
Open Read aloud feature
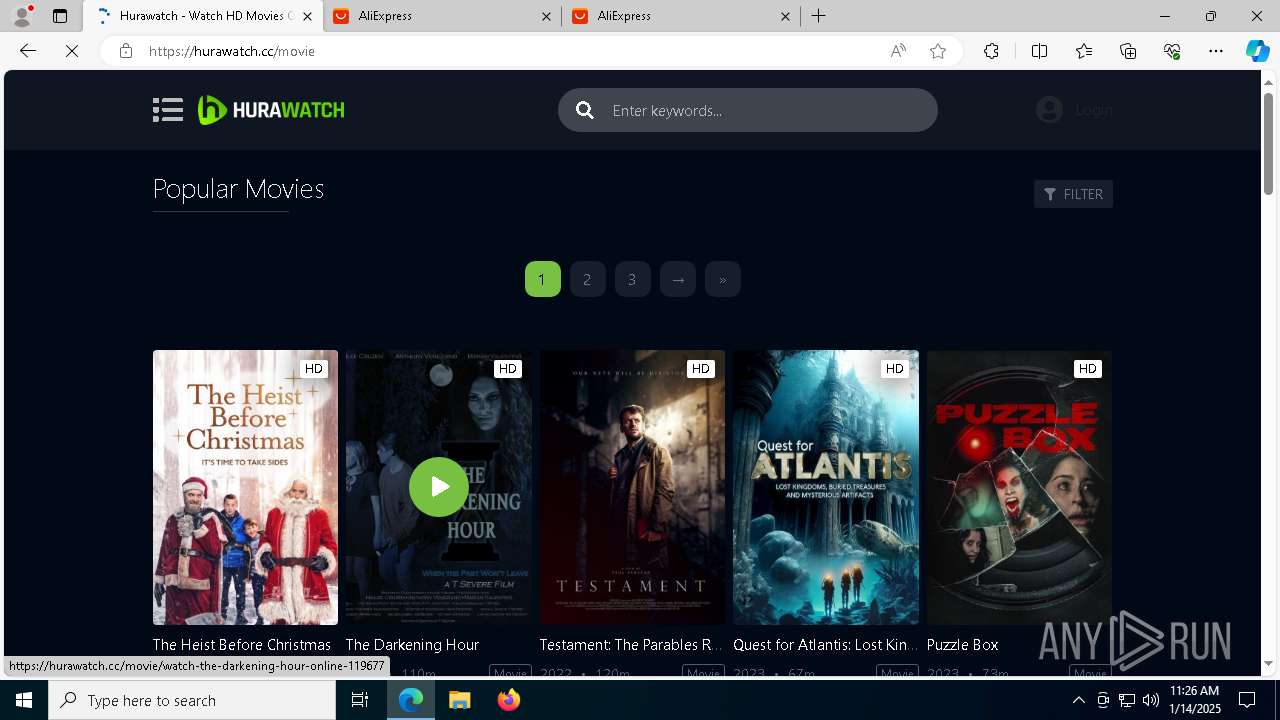click(898, 51)
